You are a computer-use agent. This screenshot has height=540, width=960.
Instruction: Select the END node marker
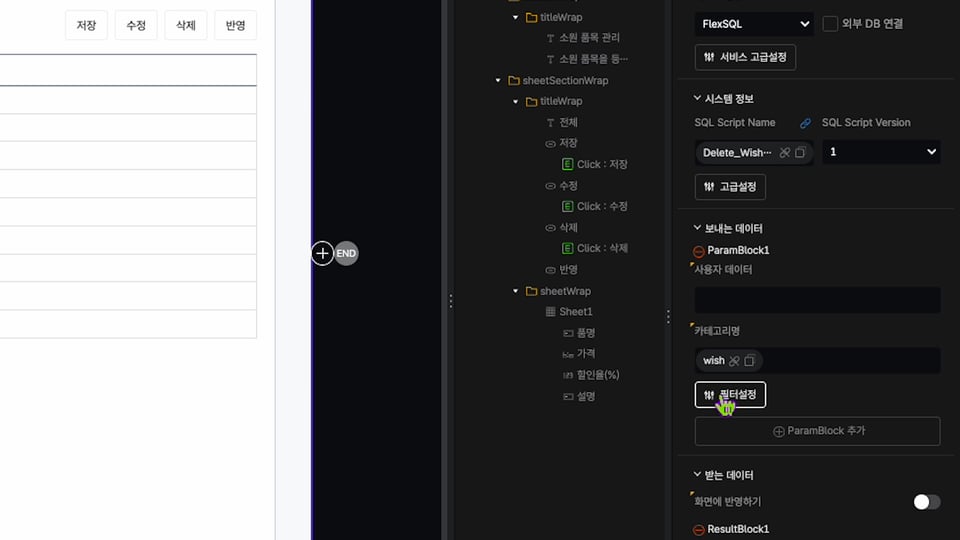pos(346,253)
